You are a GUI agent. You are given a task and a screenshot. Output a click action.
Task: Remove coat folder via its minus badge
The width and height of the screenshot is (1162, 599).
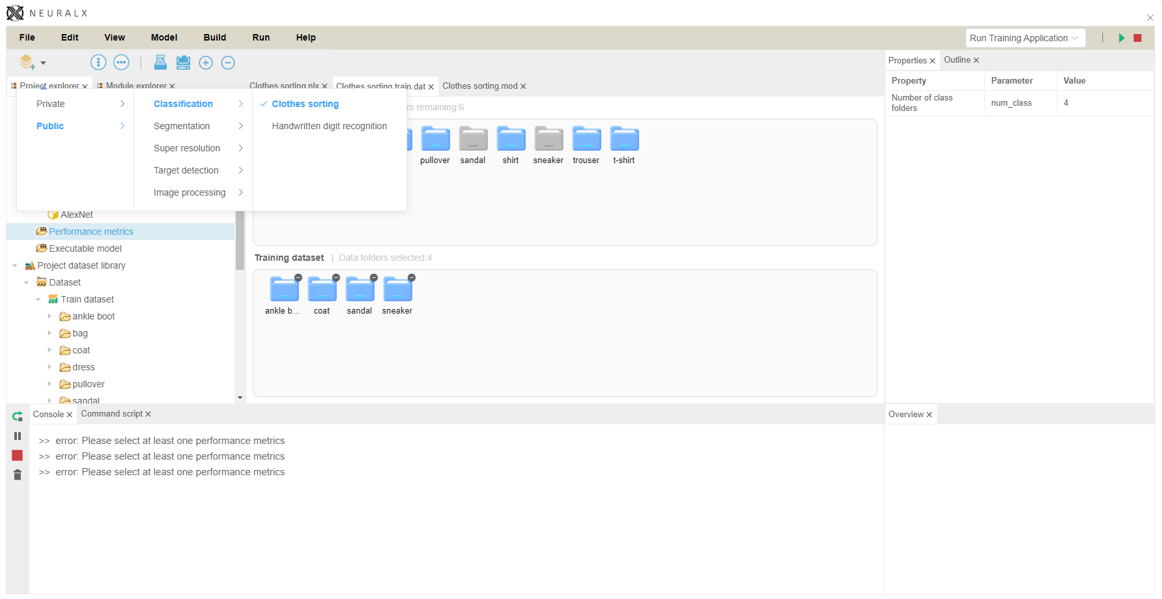pos(336,278)
